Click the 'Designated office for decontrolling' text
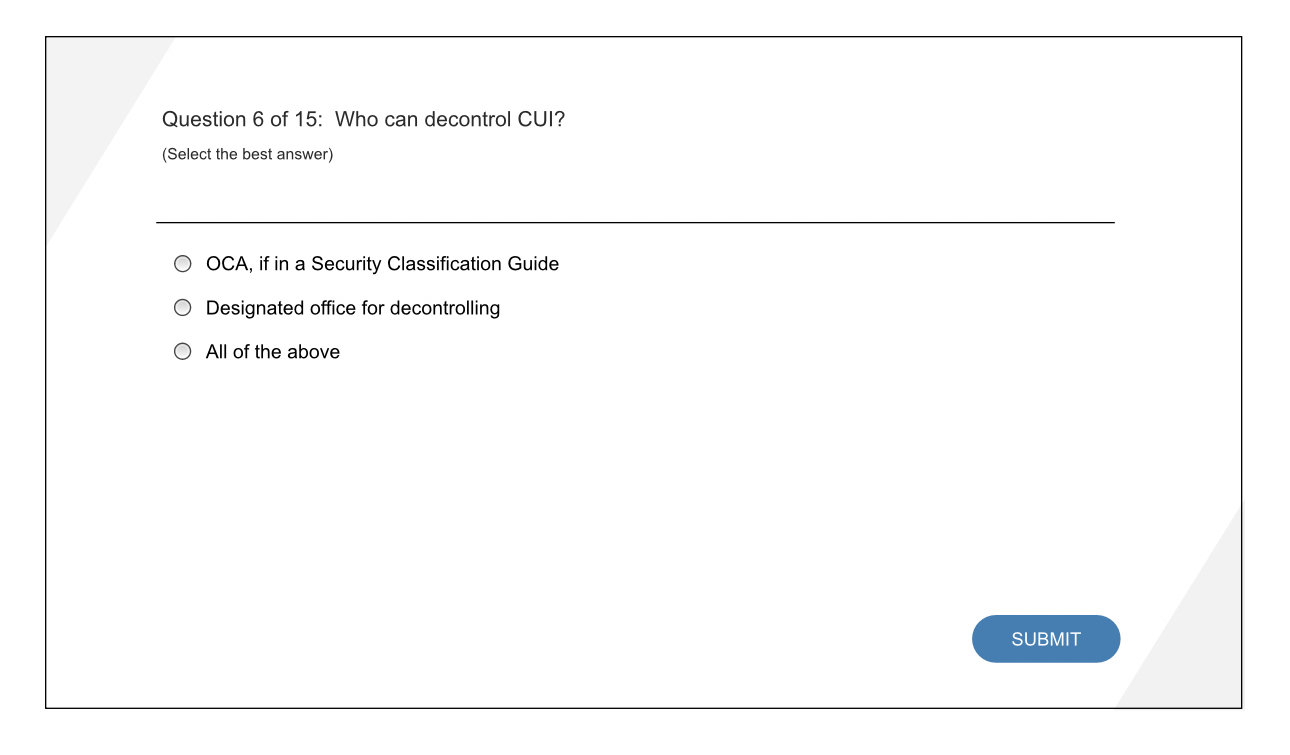1290x755 pixels. point(352,307)
